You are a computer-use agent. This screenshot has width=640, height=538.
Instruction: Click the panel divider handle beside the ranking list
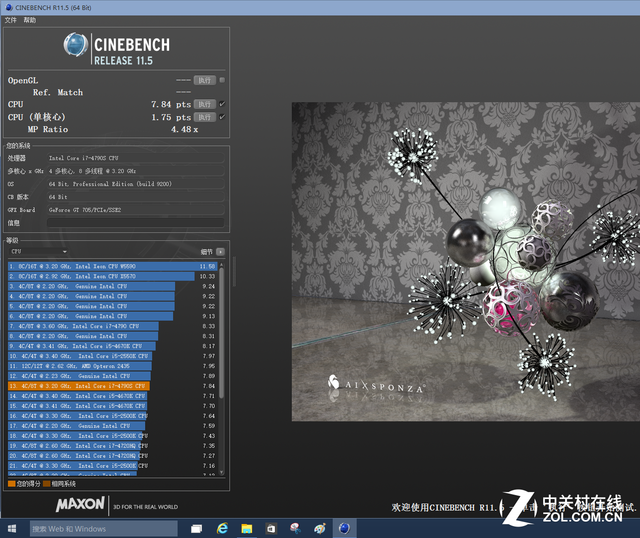pyautogui.click(x=234, y=271)
